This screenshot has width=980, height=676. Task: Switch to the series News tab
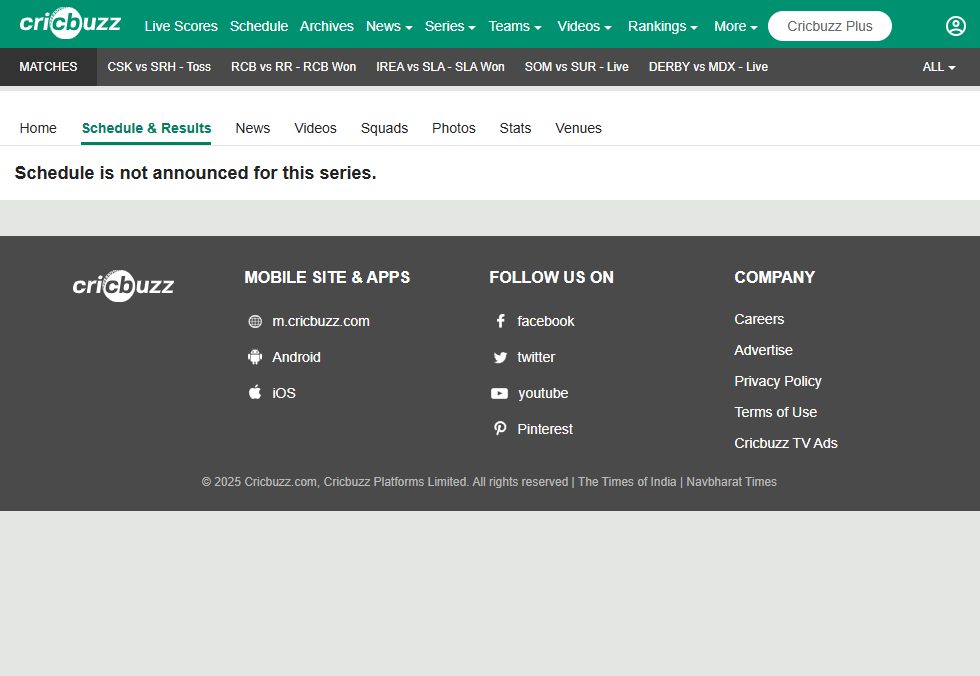coord(252,128)
